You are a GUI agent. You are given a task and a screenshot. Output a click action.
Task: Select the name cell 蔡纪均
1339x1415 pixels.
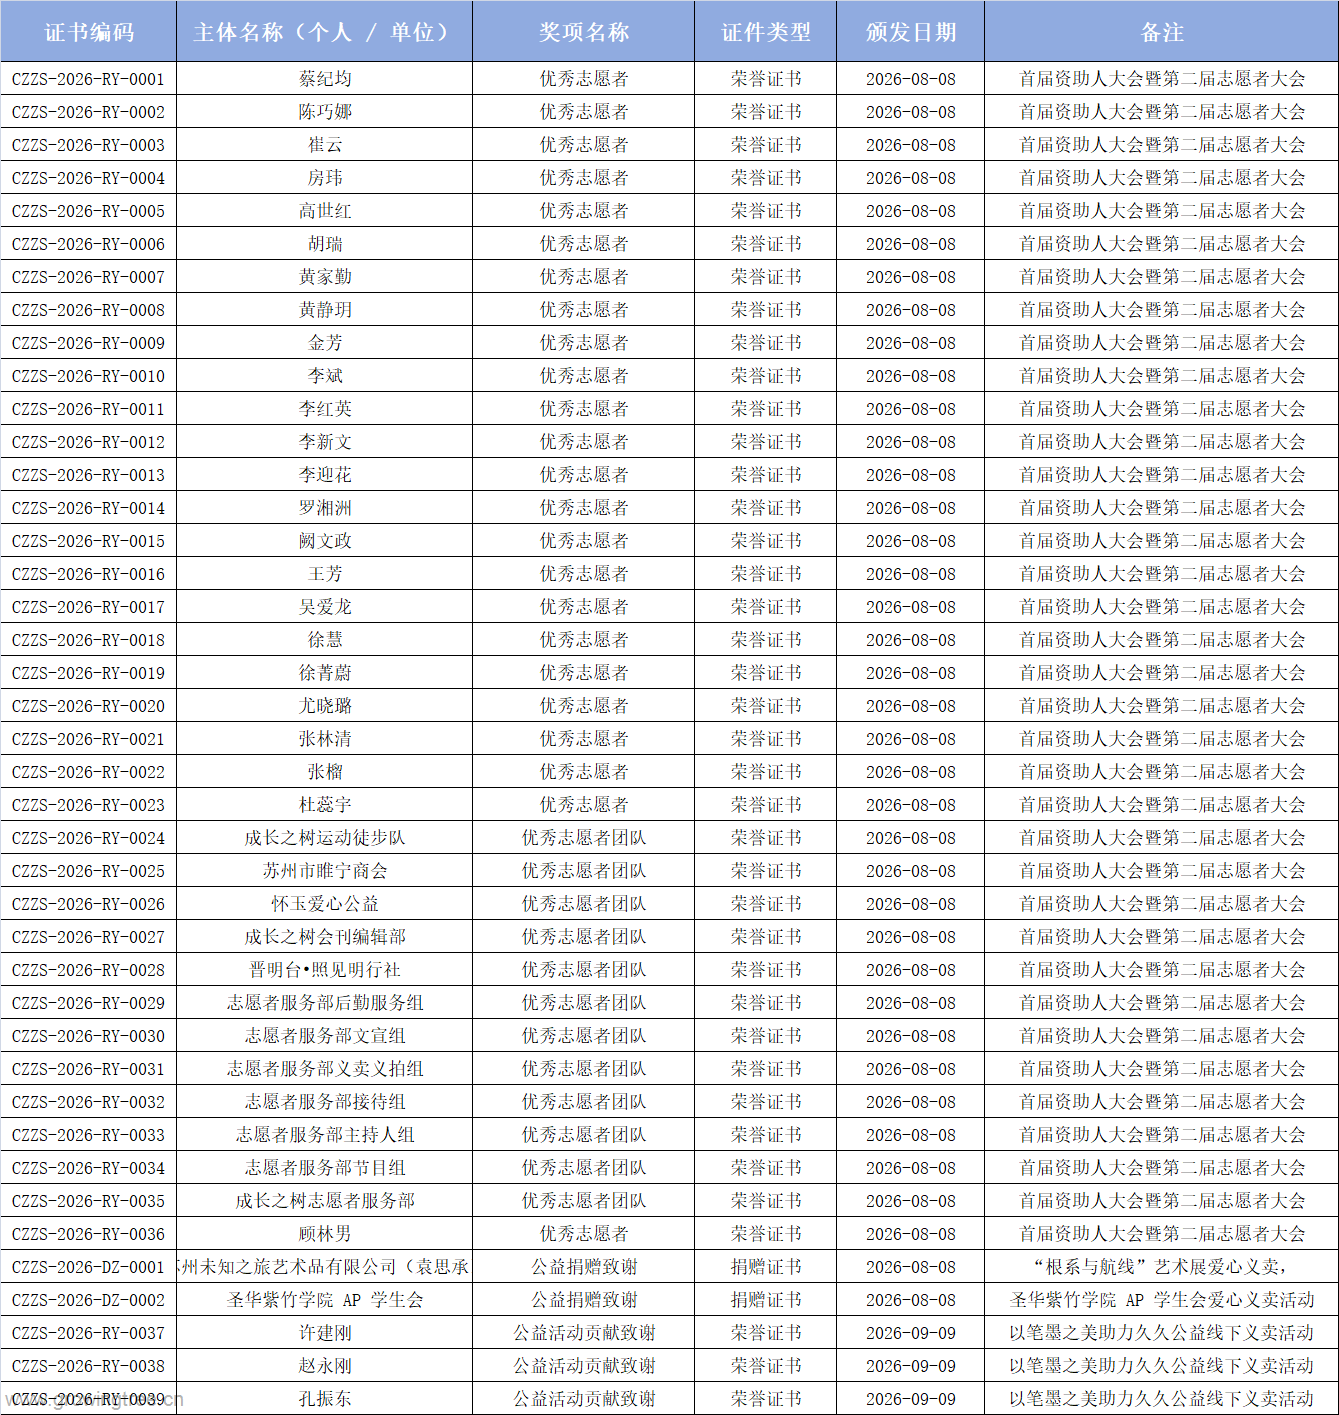point(324,79)
